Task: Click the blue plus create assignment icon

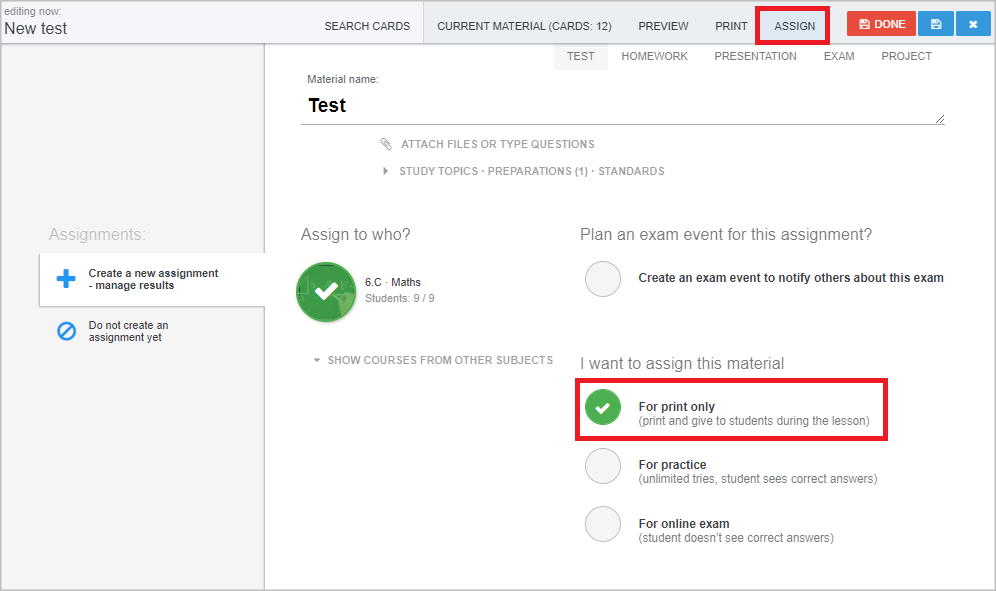Action: coord(66,278)
